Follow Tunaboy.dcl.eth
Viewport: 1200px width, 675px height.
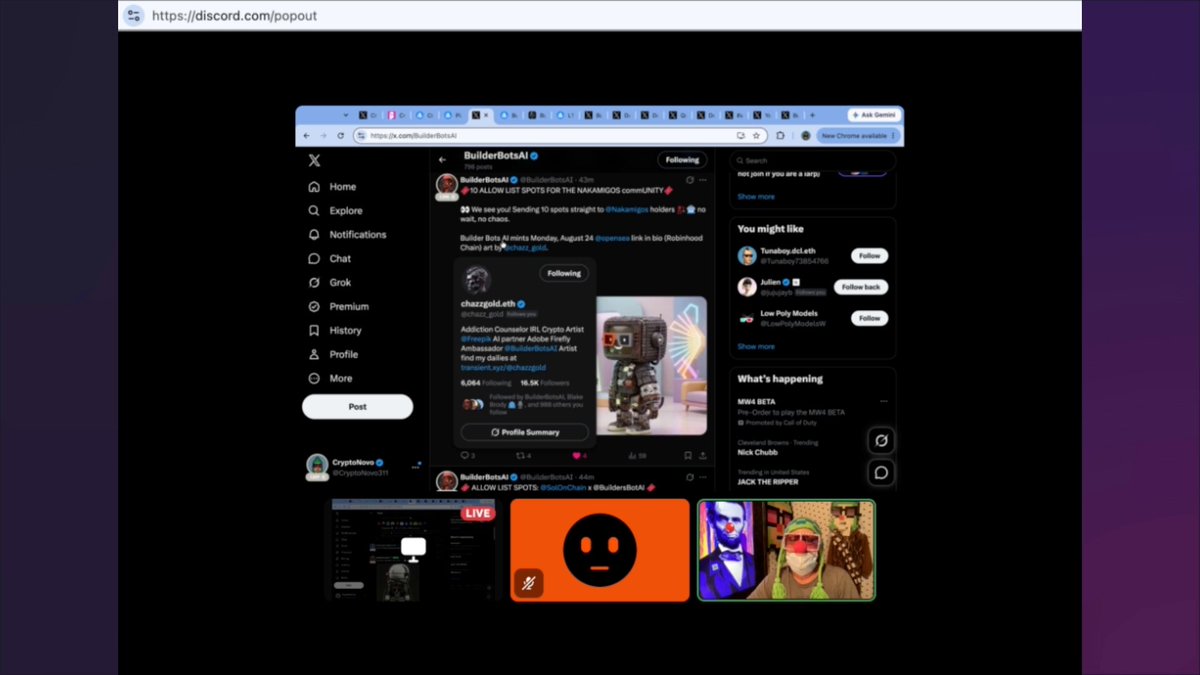click(x=870, y=256)
